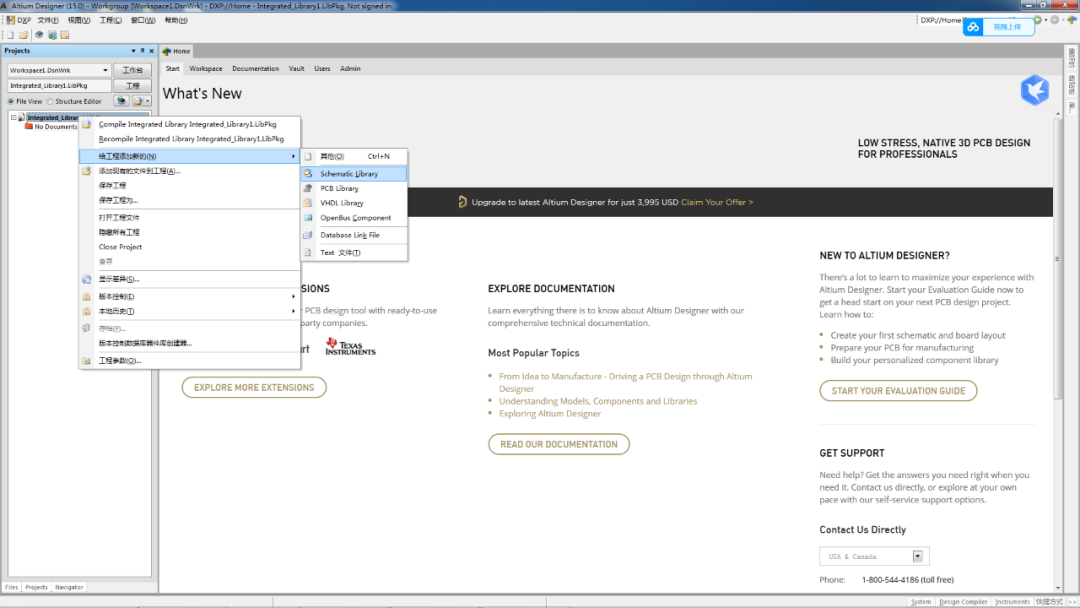The height and width of the screenshot is (608, 1080).
Task: Click the Database Link File icon
Action: tap(308, 235)
